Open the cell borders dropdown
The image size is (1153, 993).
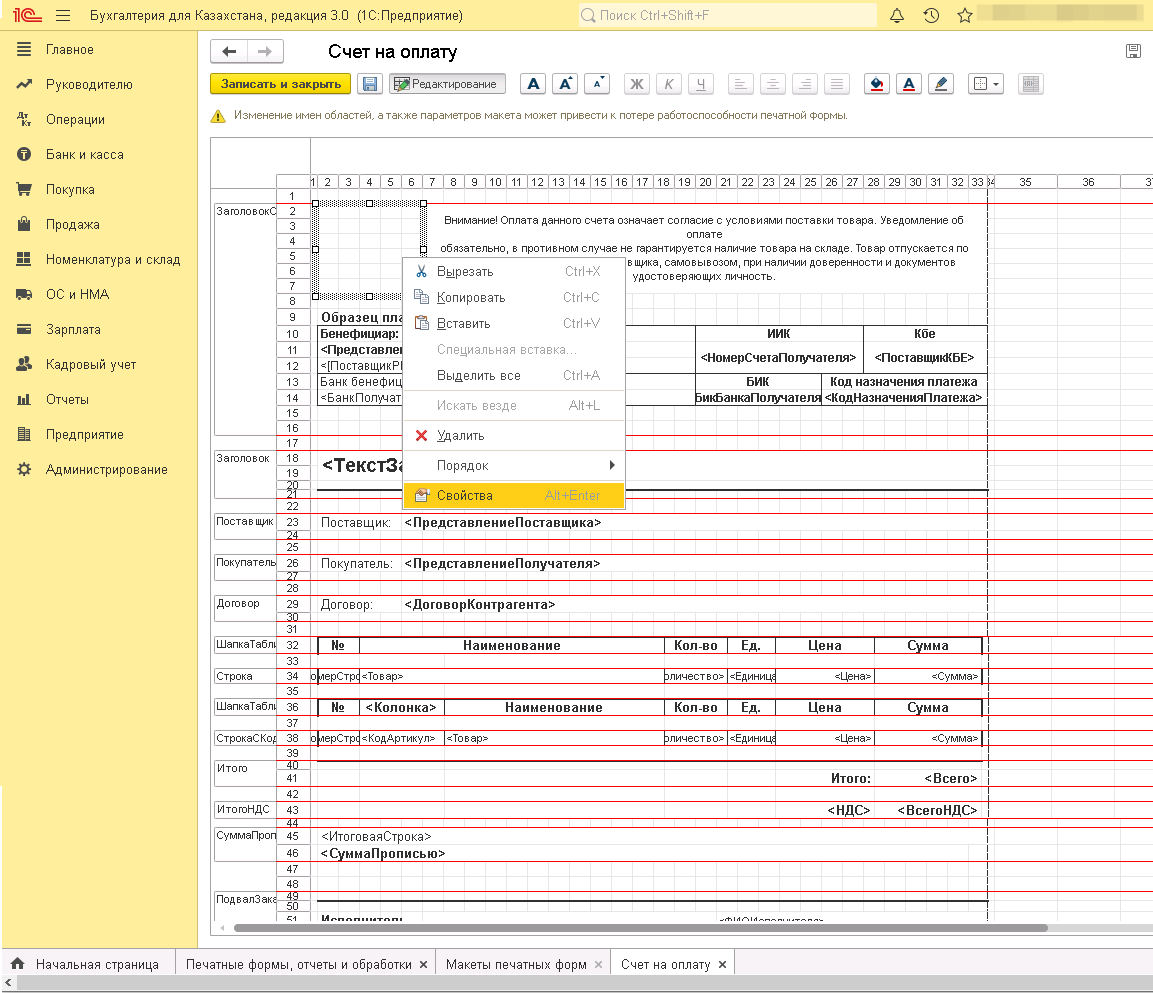(x=986, y=84)
